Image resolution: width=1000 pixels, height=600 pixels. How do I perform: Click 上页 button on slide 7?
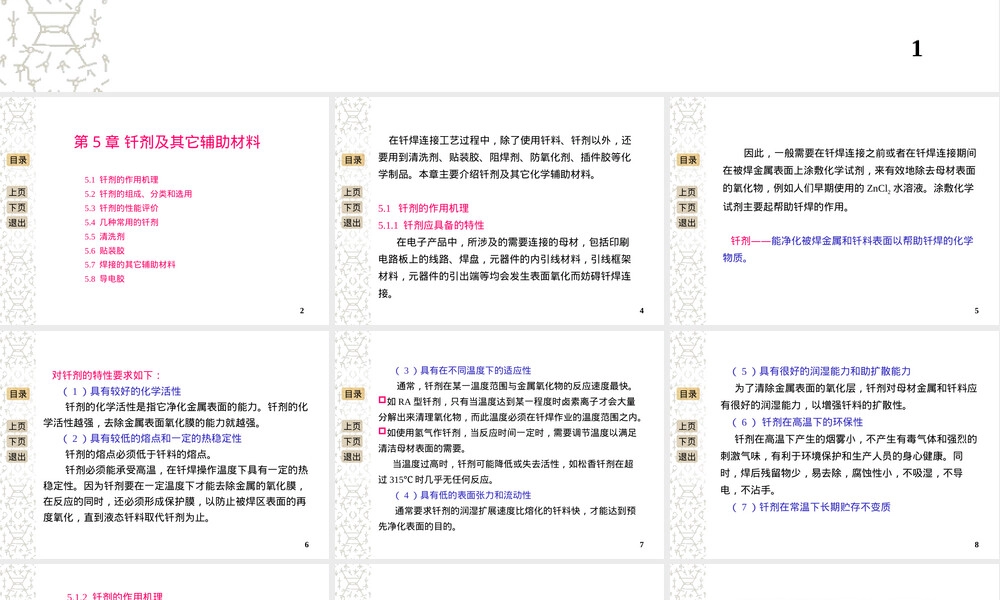(x=352, y=426)
